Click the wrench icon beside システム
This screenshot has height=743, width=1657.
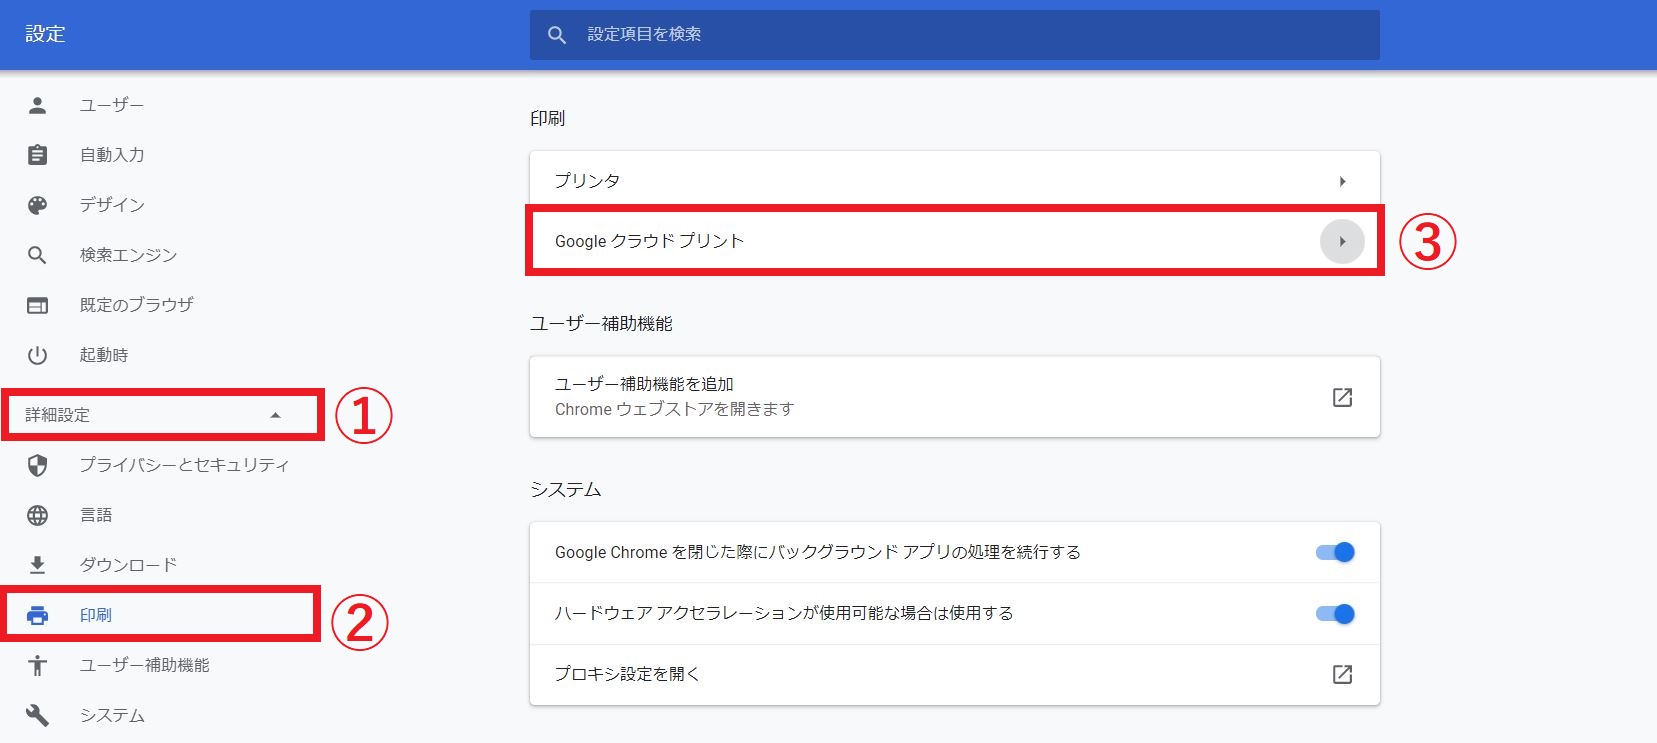[x=37, y=715]
